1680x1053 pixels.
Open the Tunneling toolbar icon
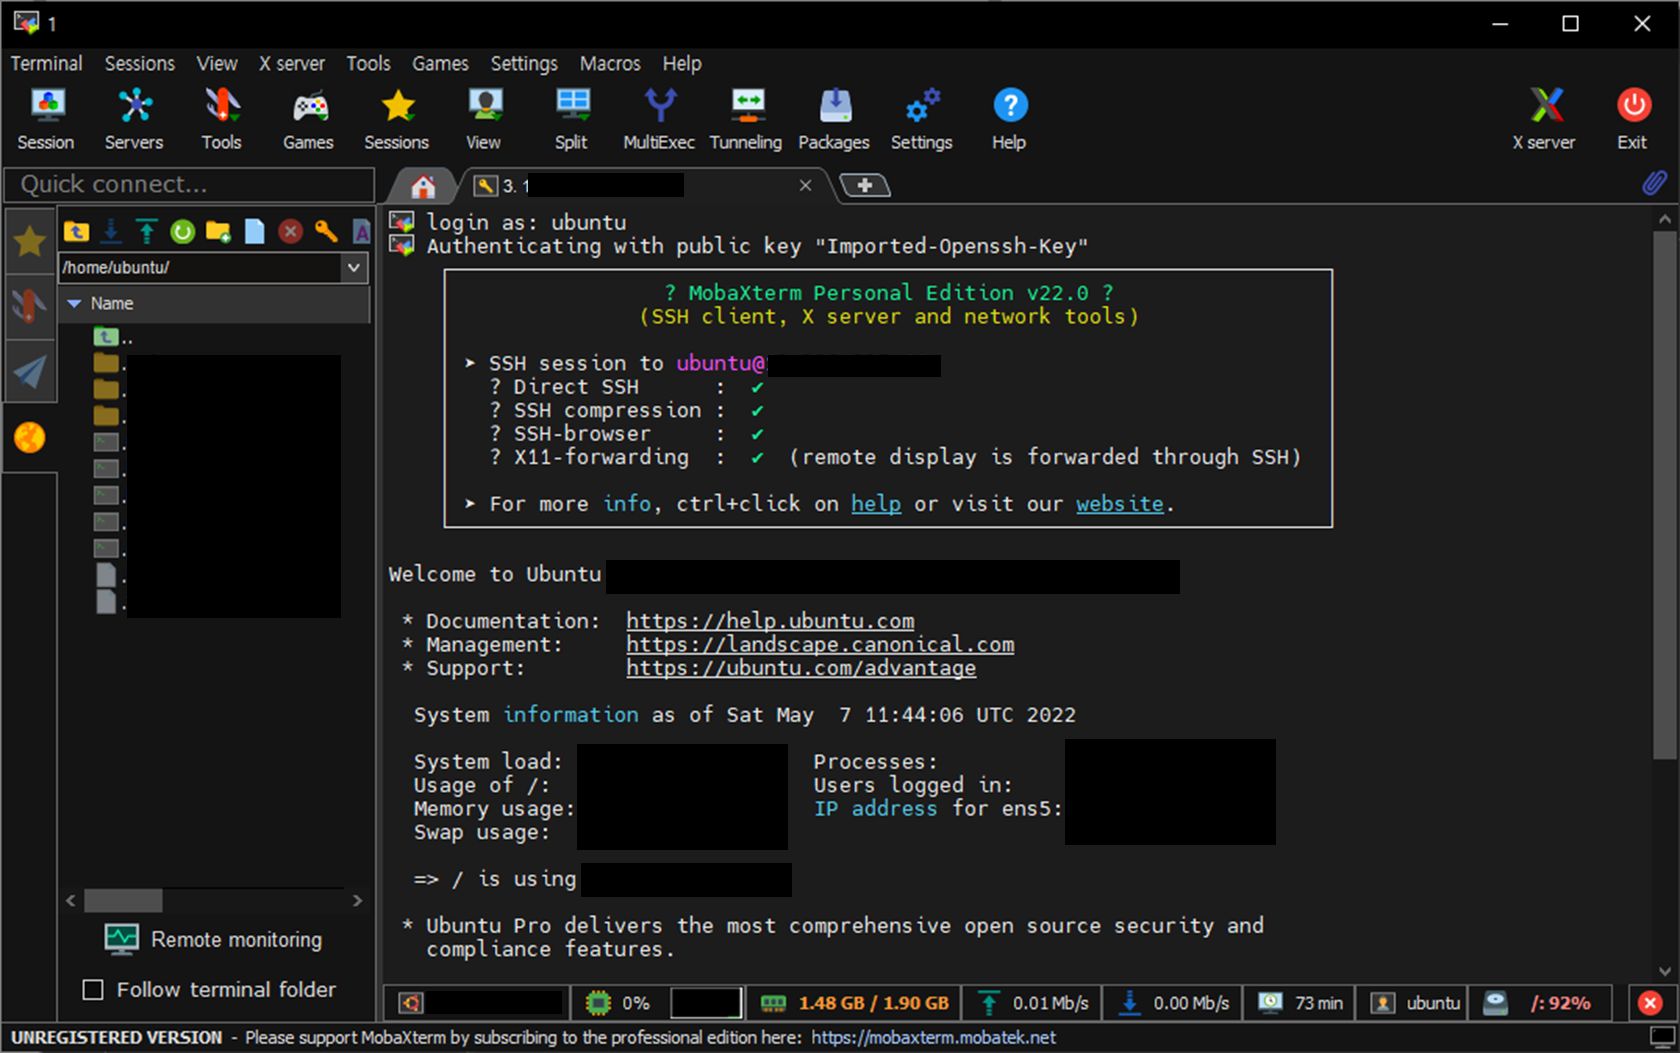click(746, 119)
